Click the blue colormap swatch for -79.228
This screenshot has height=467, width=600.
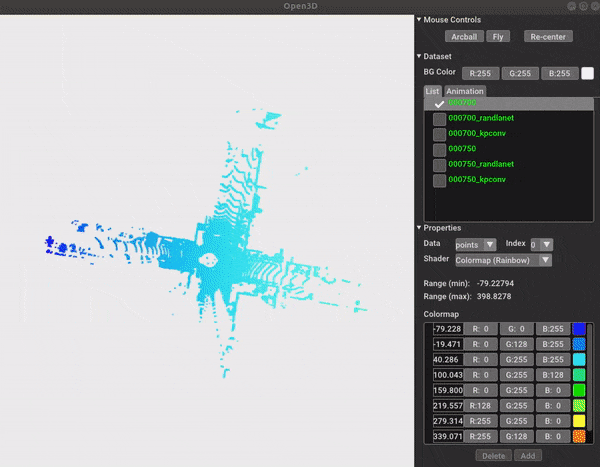[578, 329]
